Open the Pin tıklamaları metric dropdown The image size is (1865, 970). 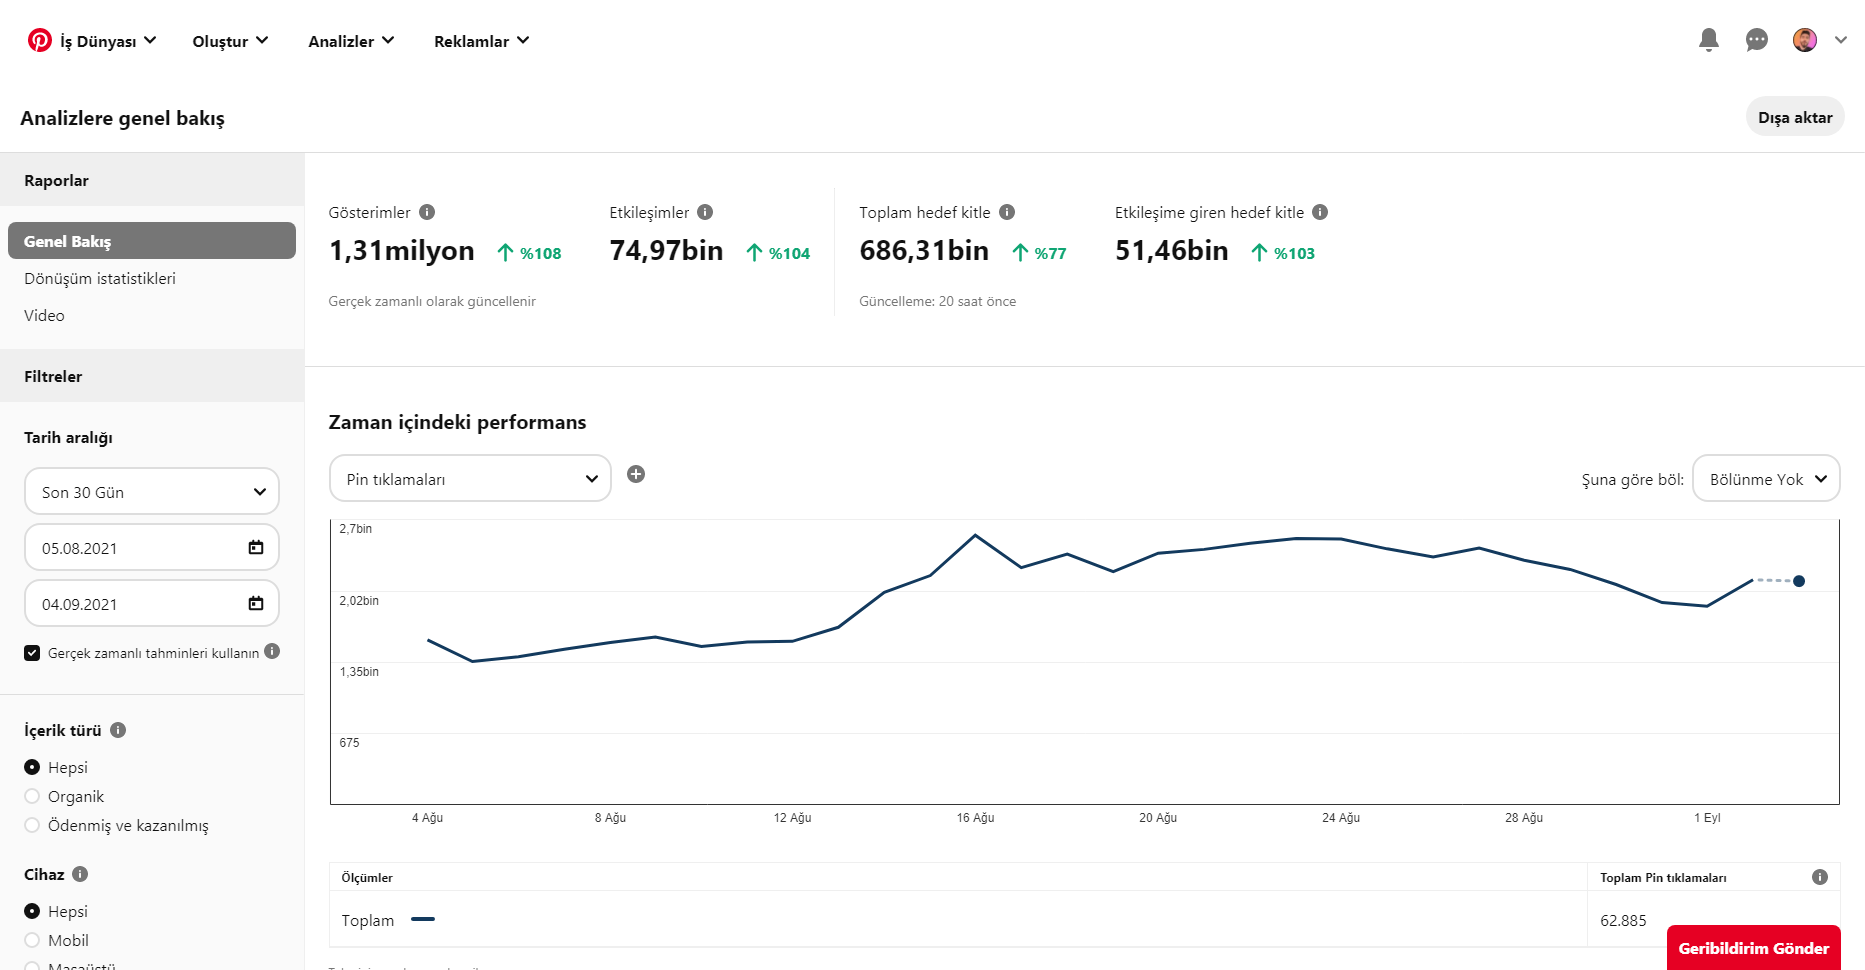click(x=470, y=478)
